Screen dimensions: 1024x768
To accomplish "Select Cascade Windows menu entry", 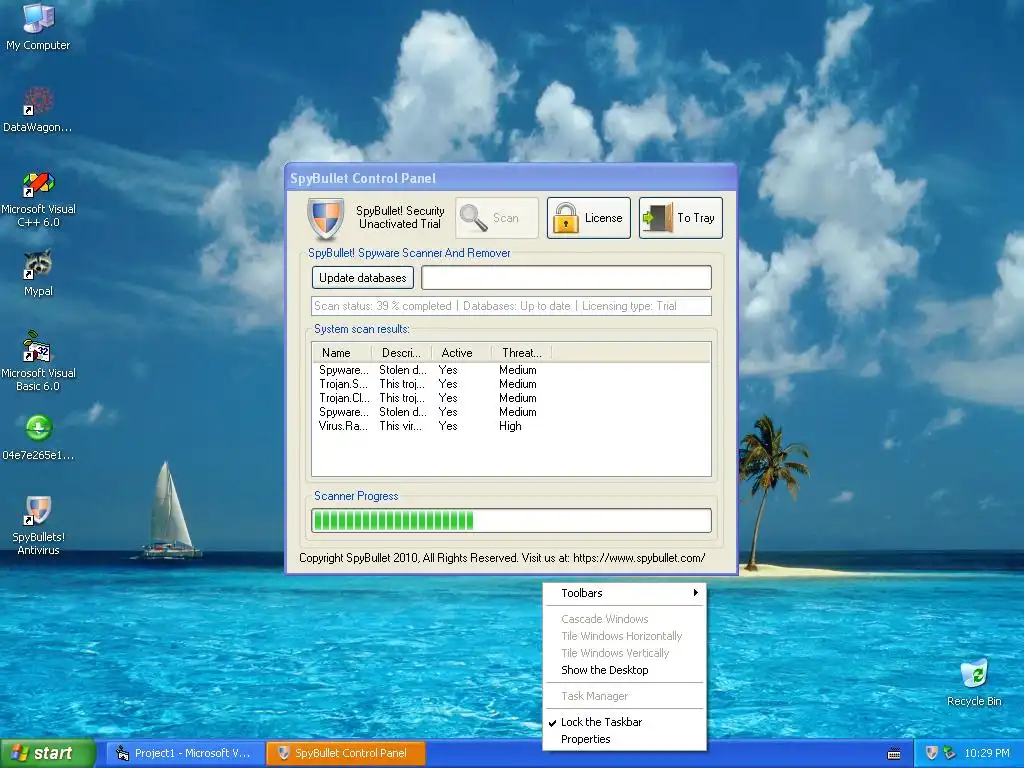I will 624,618.
